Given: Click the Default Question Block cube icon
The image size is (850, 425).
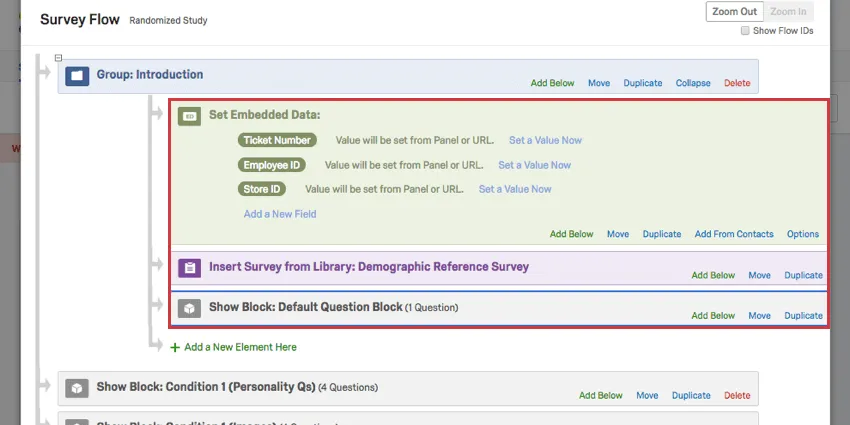Looking at the screenshot, I should click(189, 308).
